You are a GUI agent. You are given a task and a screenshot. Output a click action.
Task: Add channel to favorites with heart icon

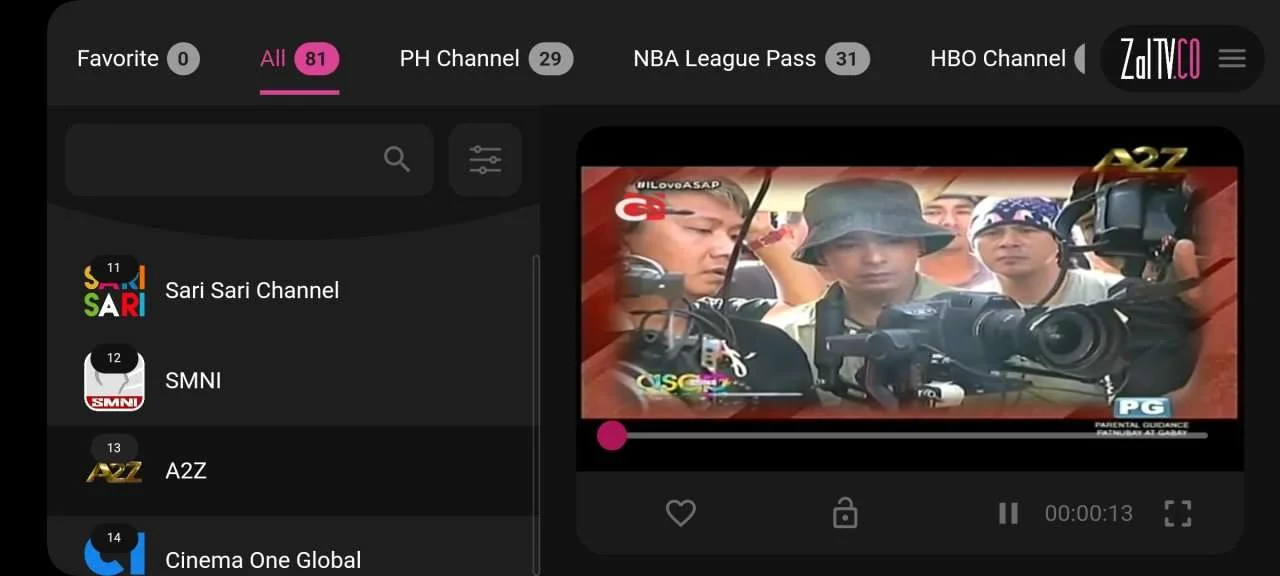tap(680, 514)
